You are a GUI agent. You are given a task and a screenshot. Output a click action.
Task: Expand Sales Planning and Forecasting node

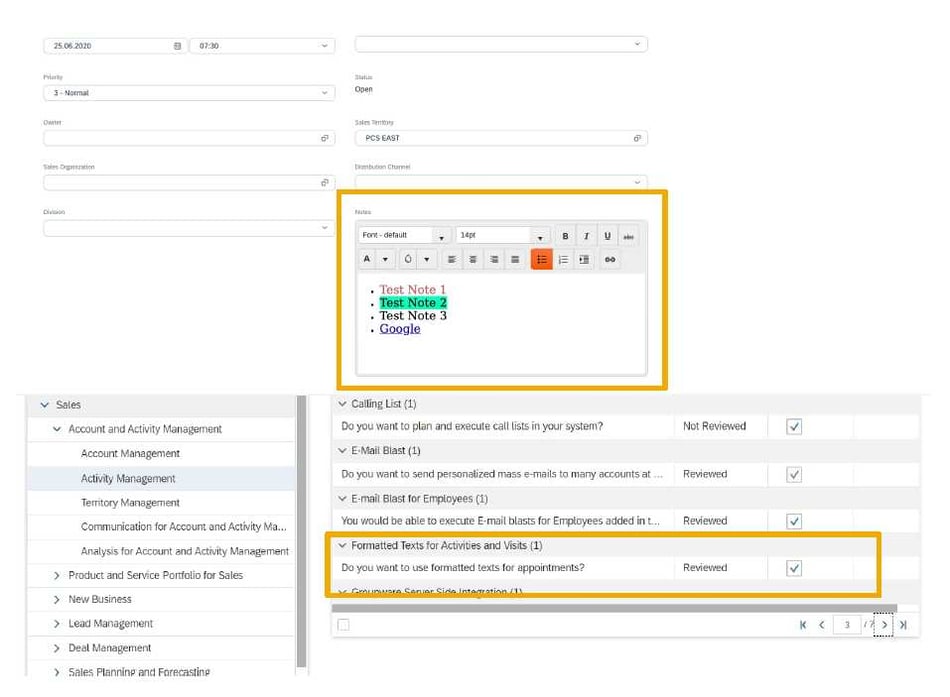click(x=57, y=672)
